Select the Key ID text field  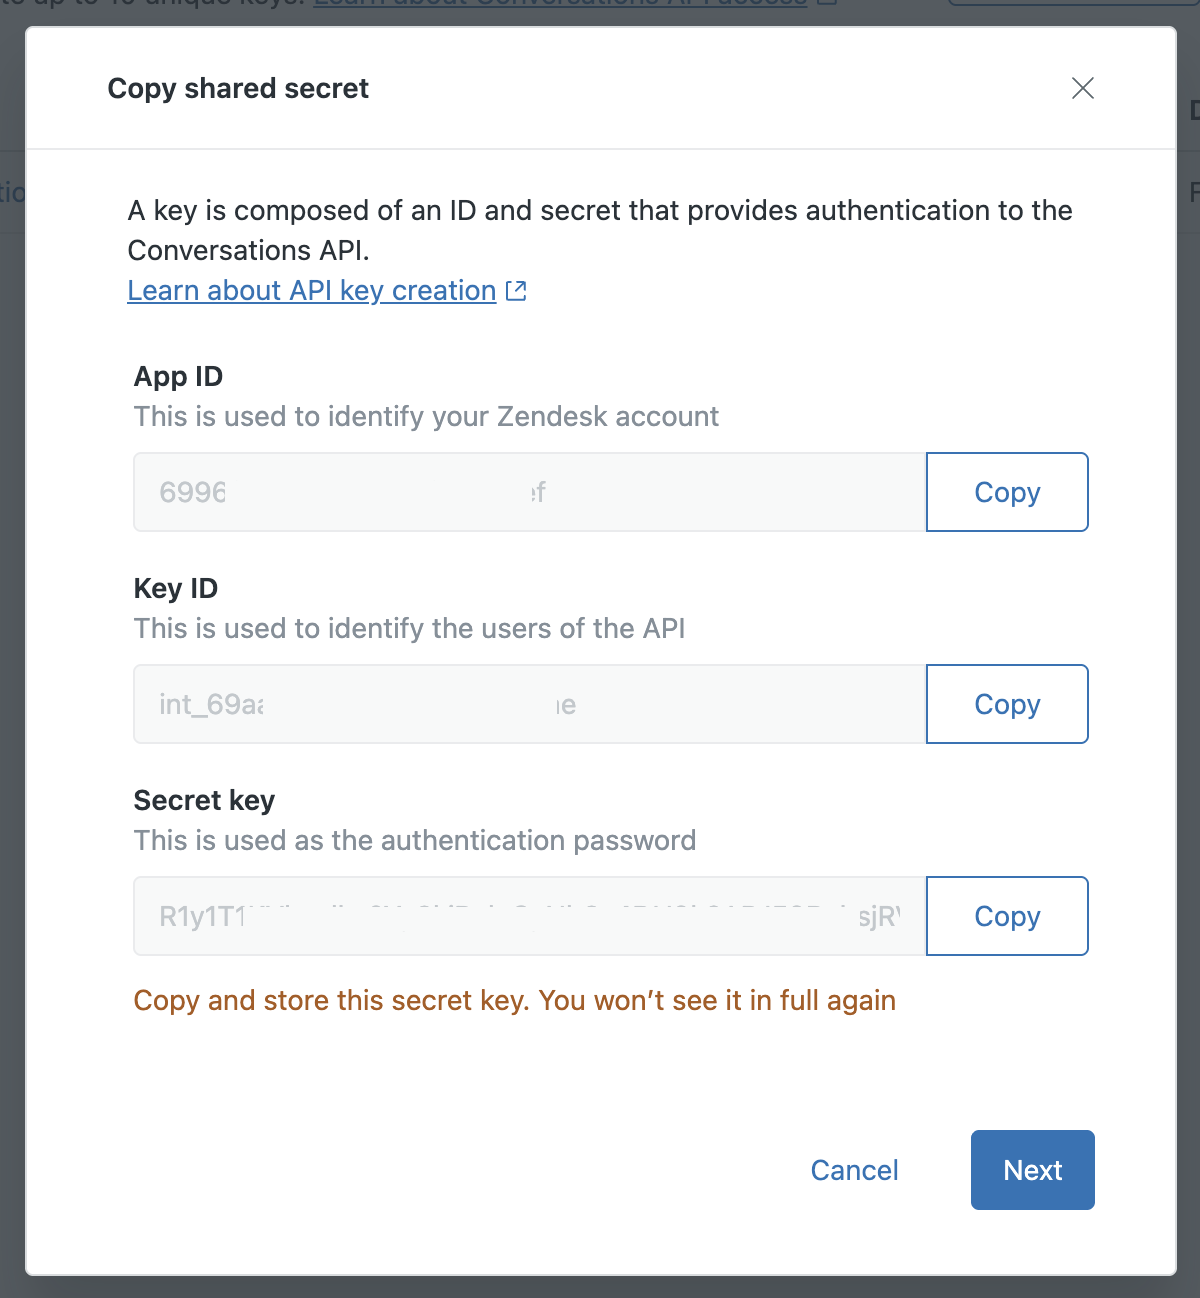529,703
